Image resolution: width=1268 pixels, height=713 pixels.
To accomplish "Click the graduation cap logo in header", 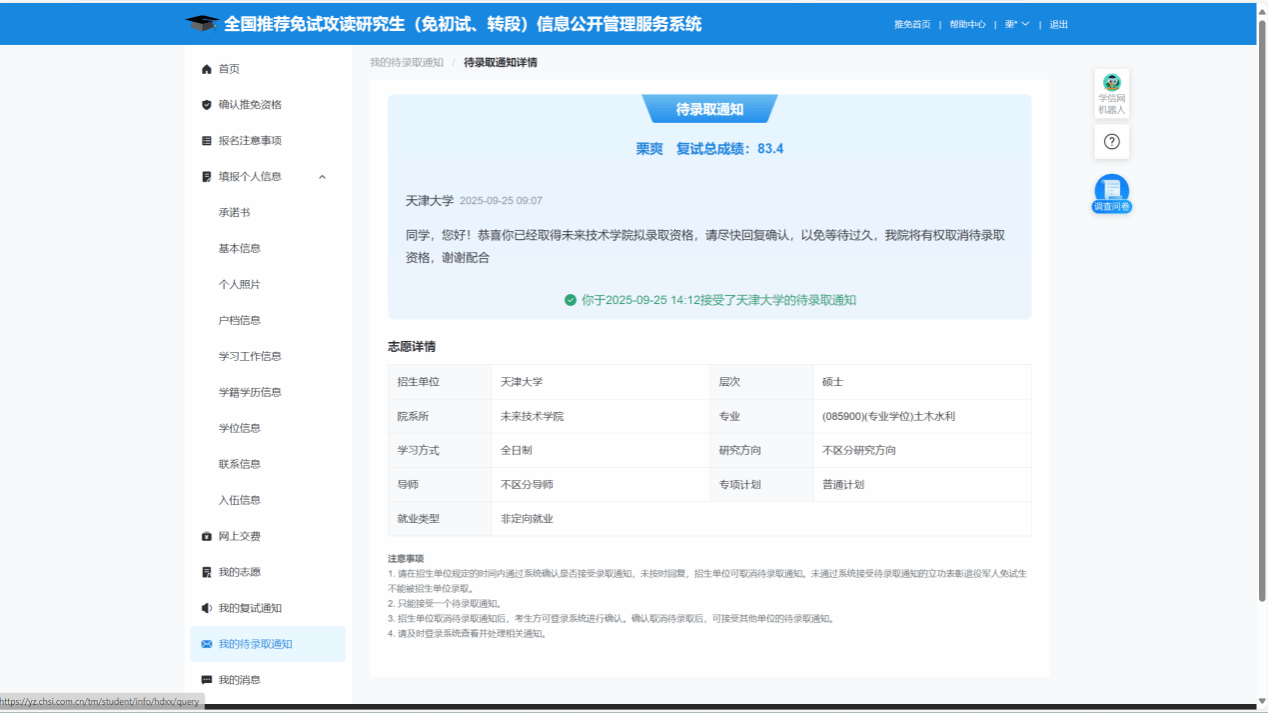I will tap(201, 24).
